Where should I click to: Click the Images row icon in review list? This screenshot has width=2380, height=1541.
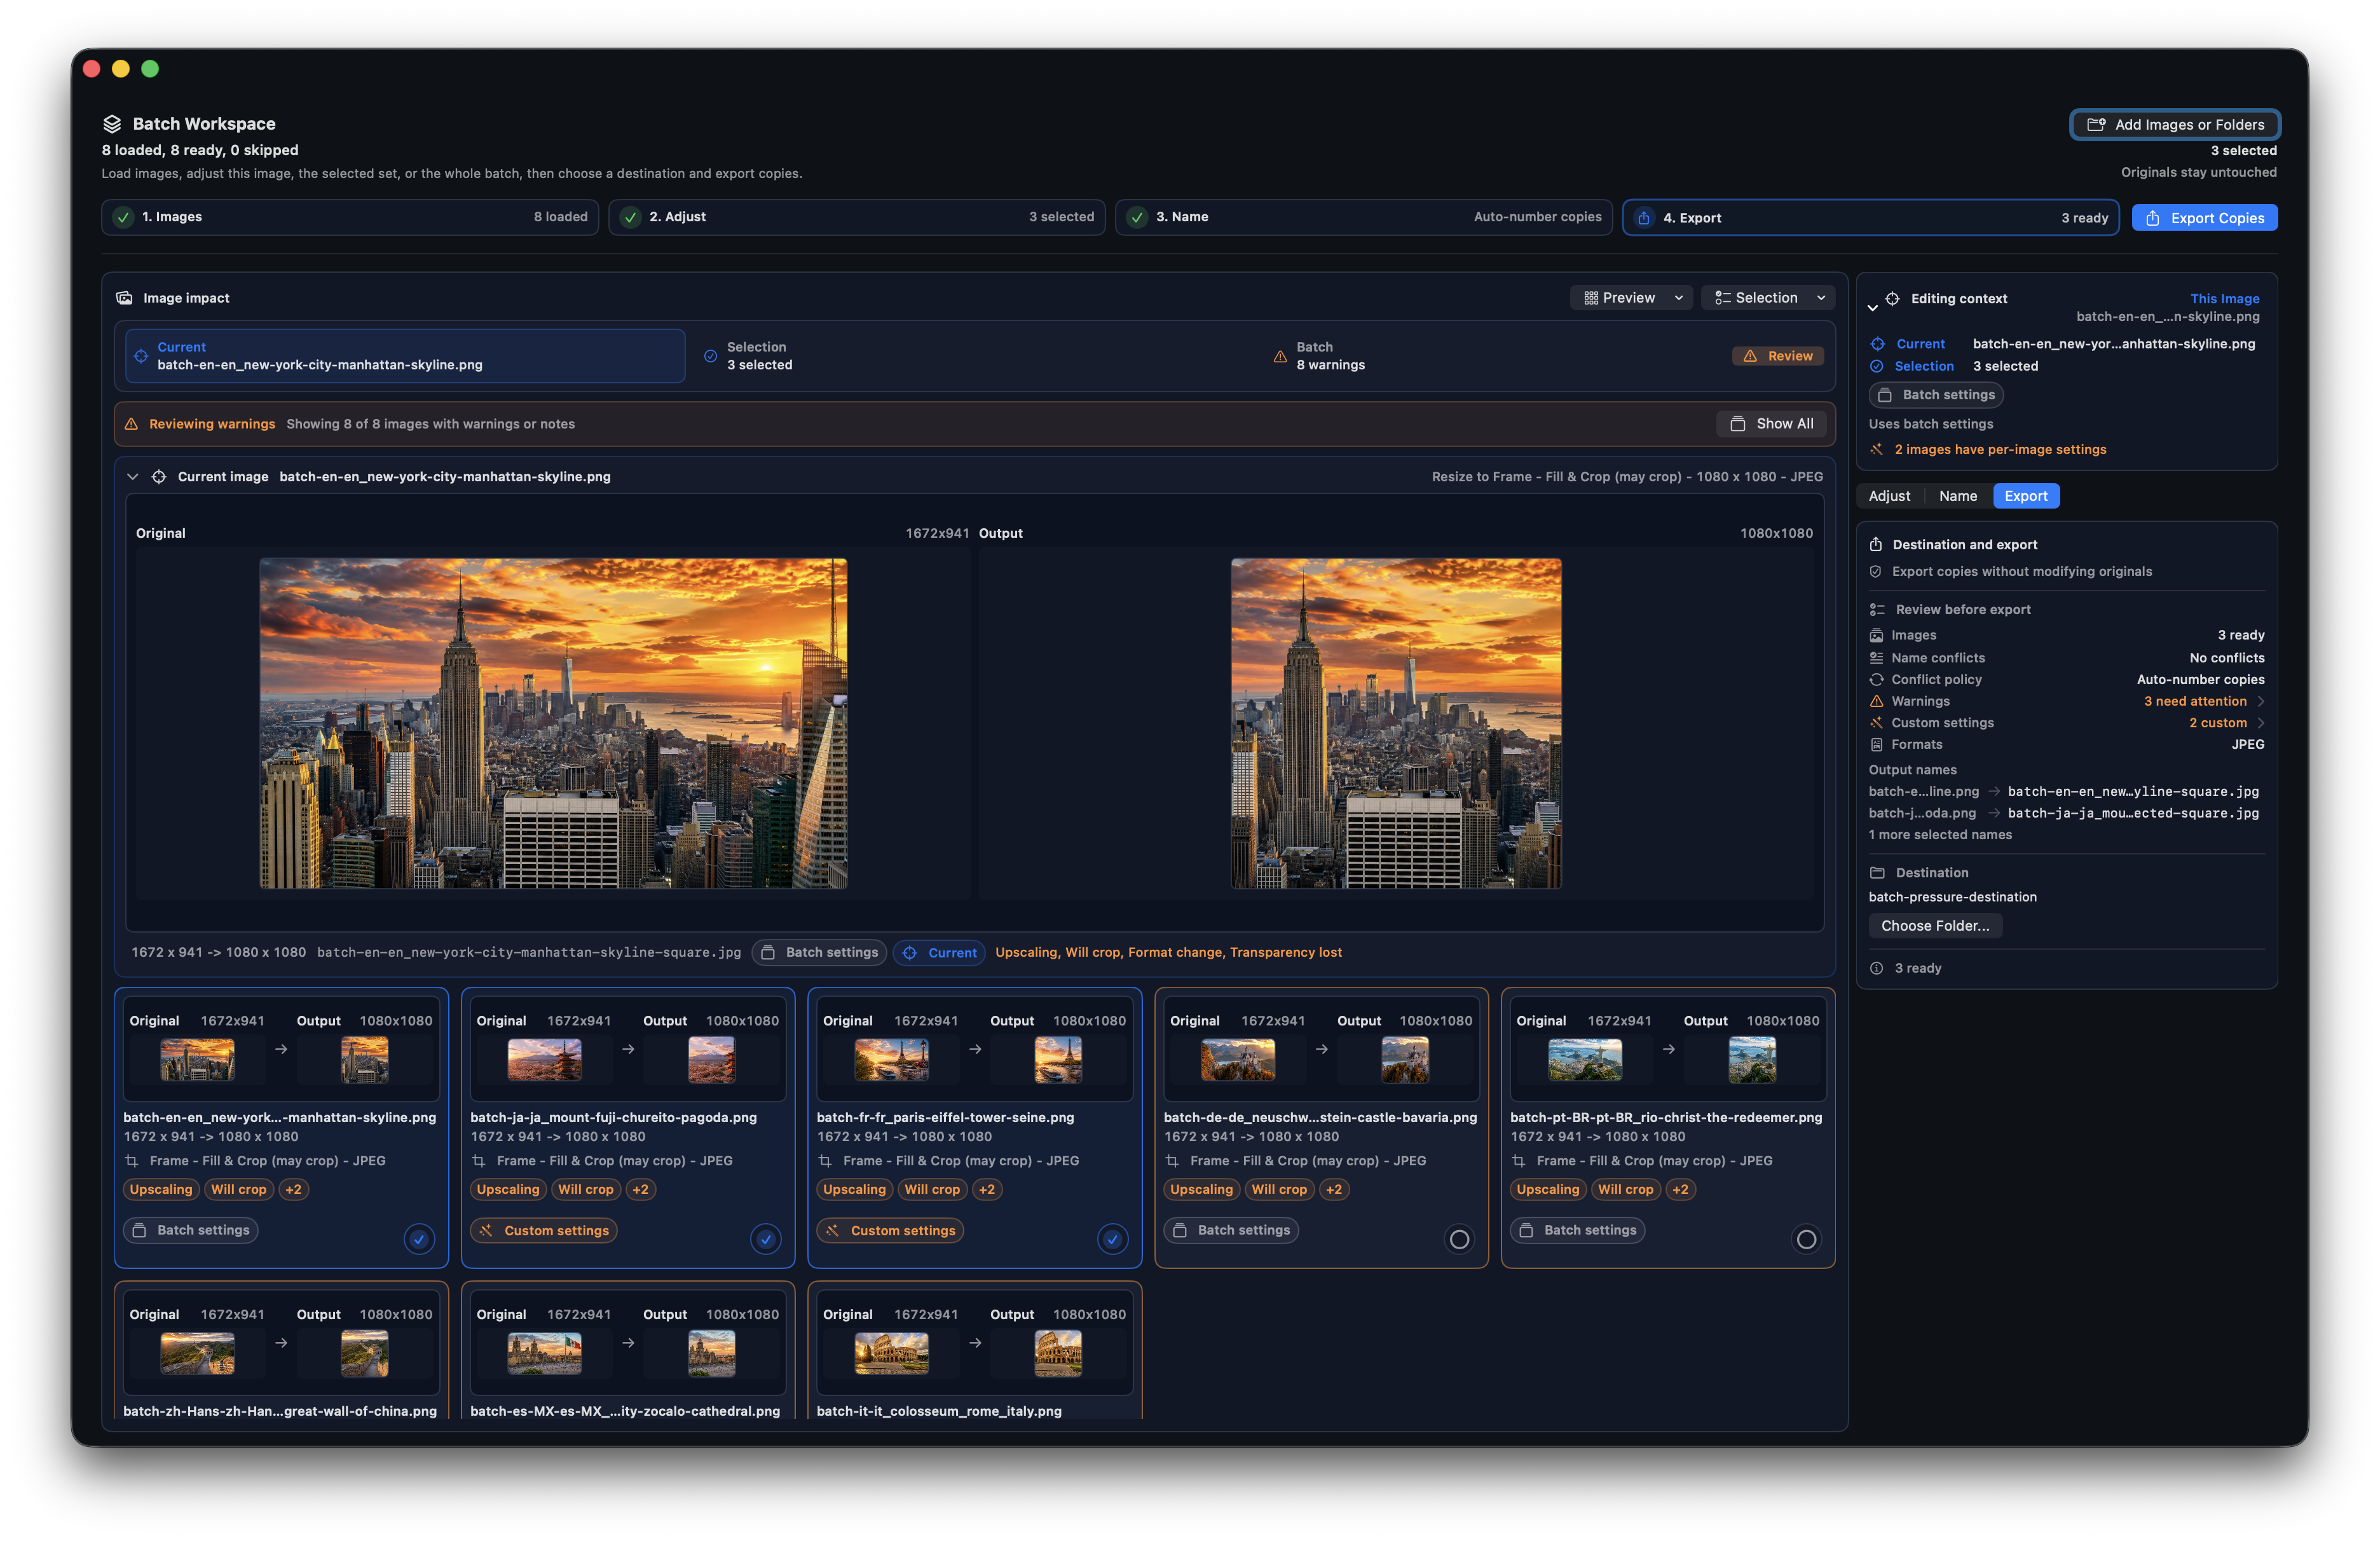pyautogui.click(x=1876, y=636)
